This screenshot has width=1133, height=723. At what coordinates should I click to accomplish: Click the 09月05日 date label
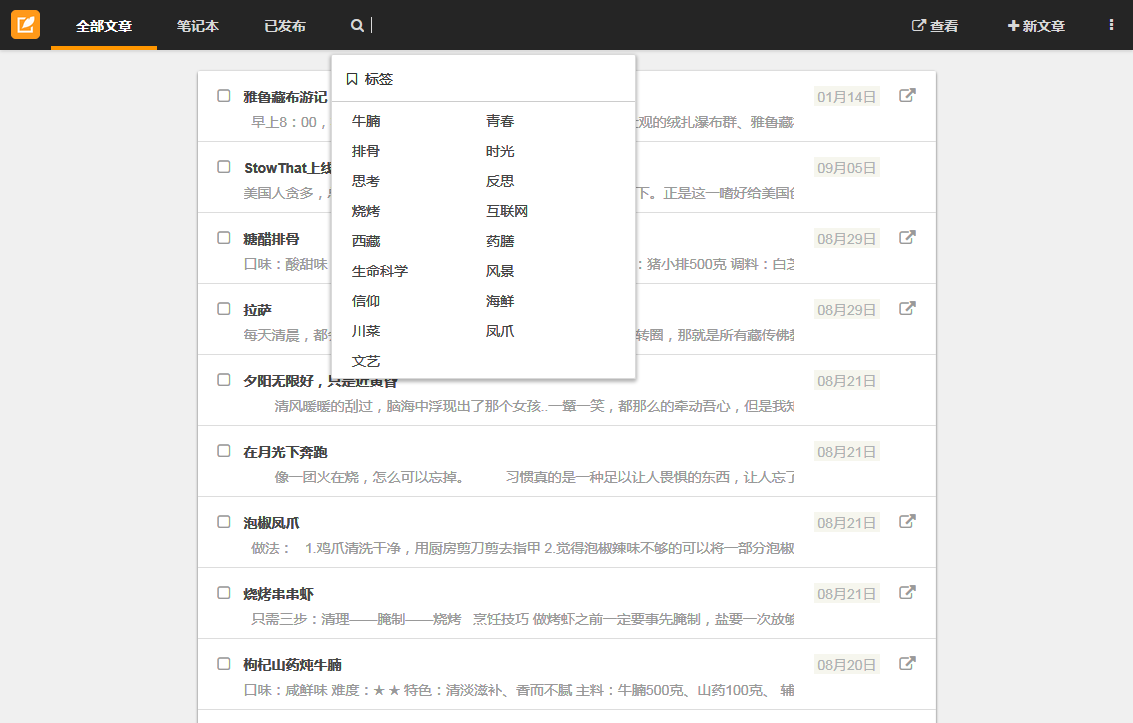coord(846,168)
